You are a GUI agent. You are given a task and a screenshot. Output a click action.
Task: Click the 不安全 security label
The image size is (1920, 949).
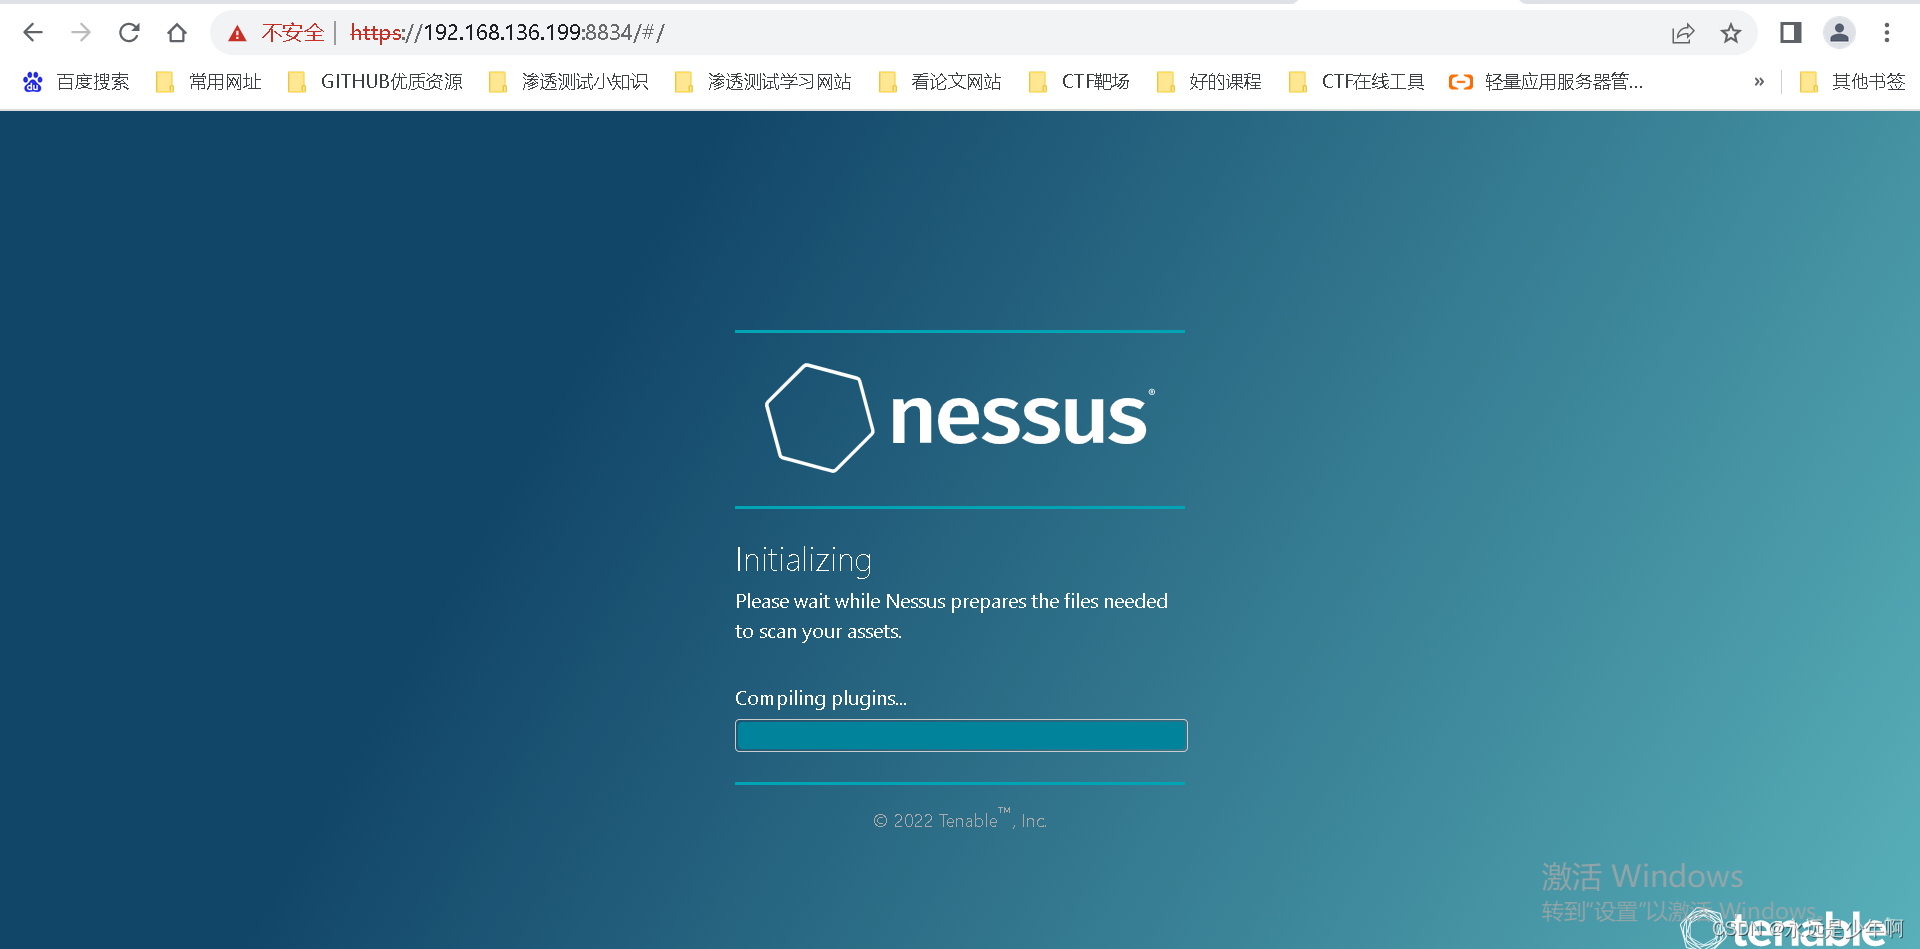(293, 33)
